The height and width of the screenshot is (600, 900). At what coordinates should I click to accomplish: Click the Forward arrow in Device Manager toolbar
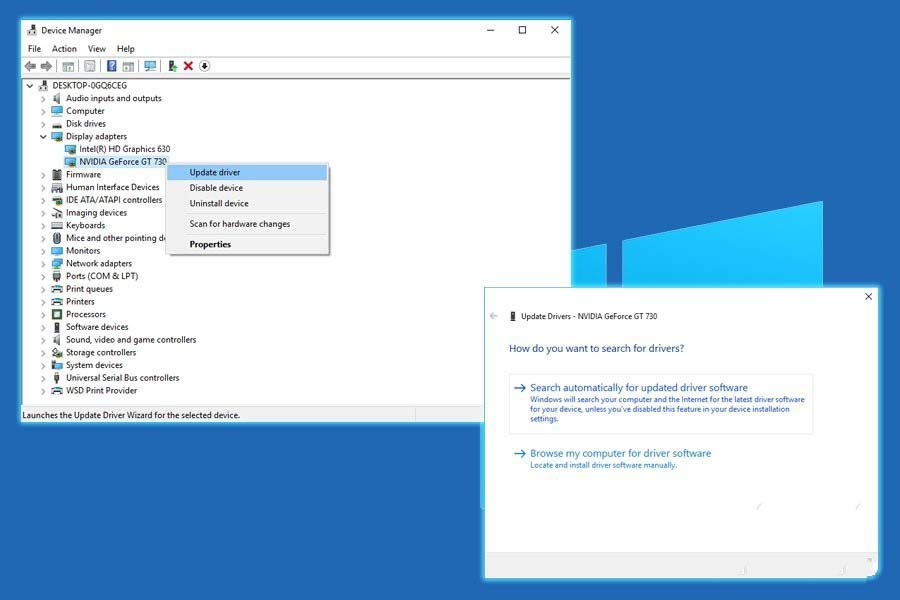coord(46,66)
